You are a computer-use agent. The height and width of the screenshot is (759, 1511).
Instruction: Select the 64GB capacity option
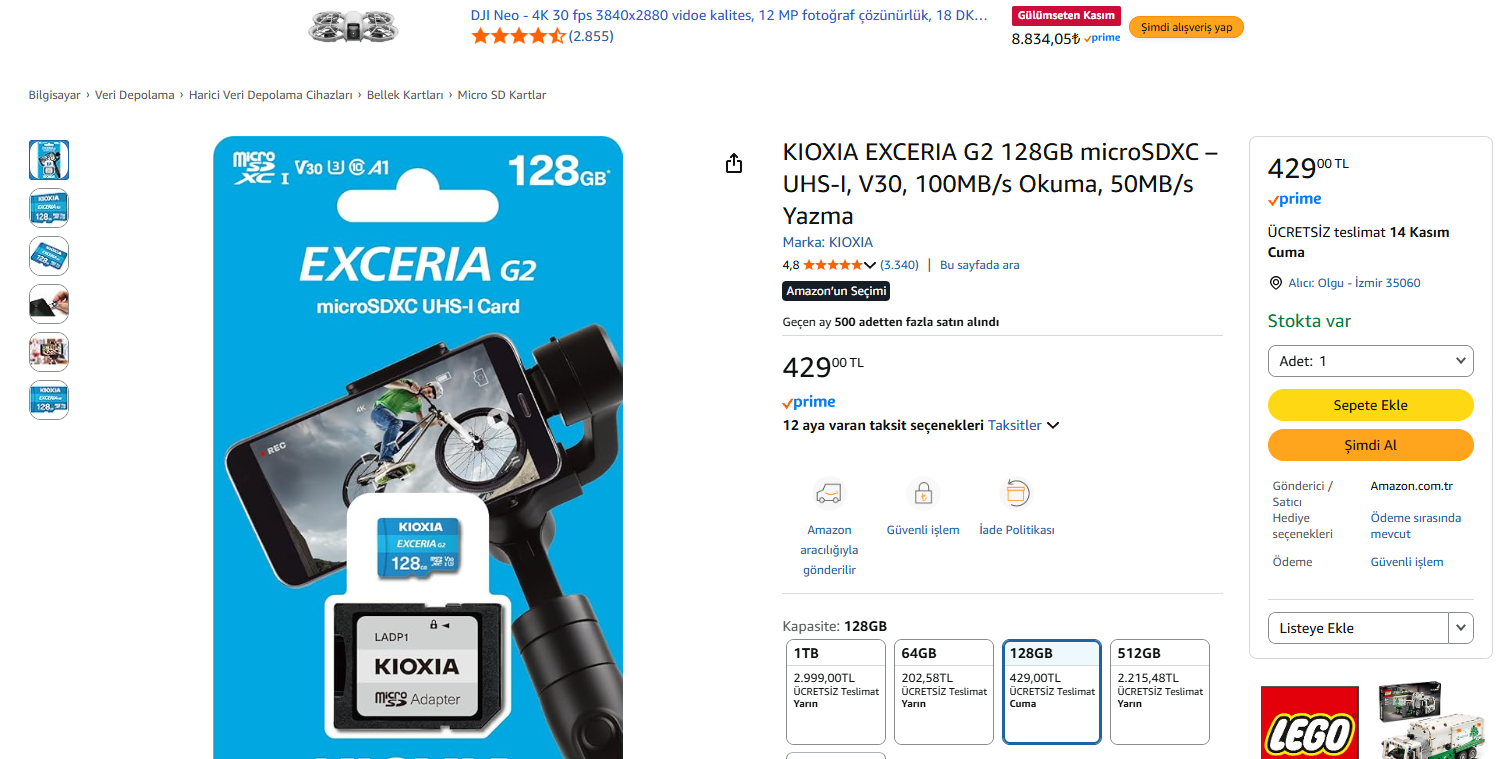(x=944, y=692)
